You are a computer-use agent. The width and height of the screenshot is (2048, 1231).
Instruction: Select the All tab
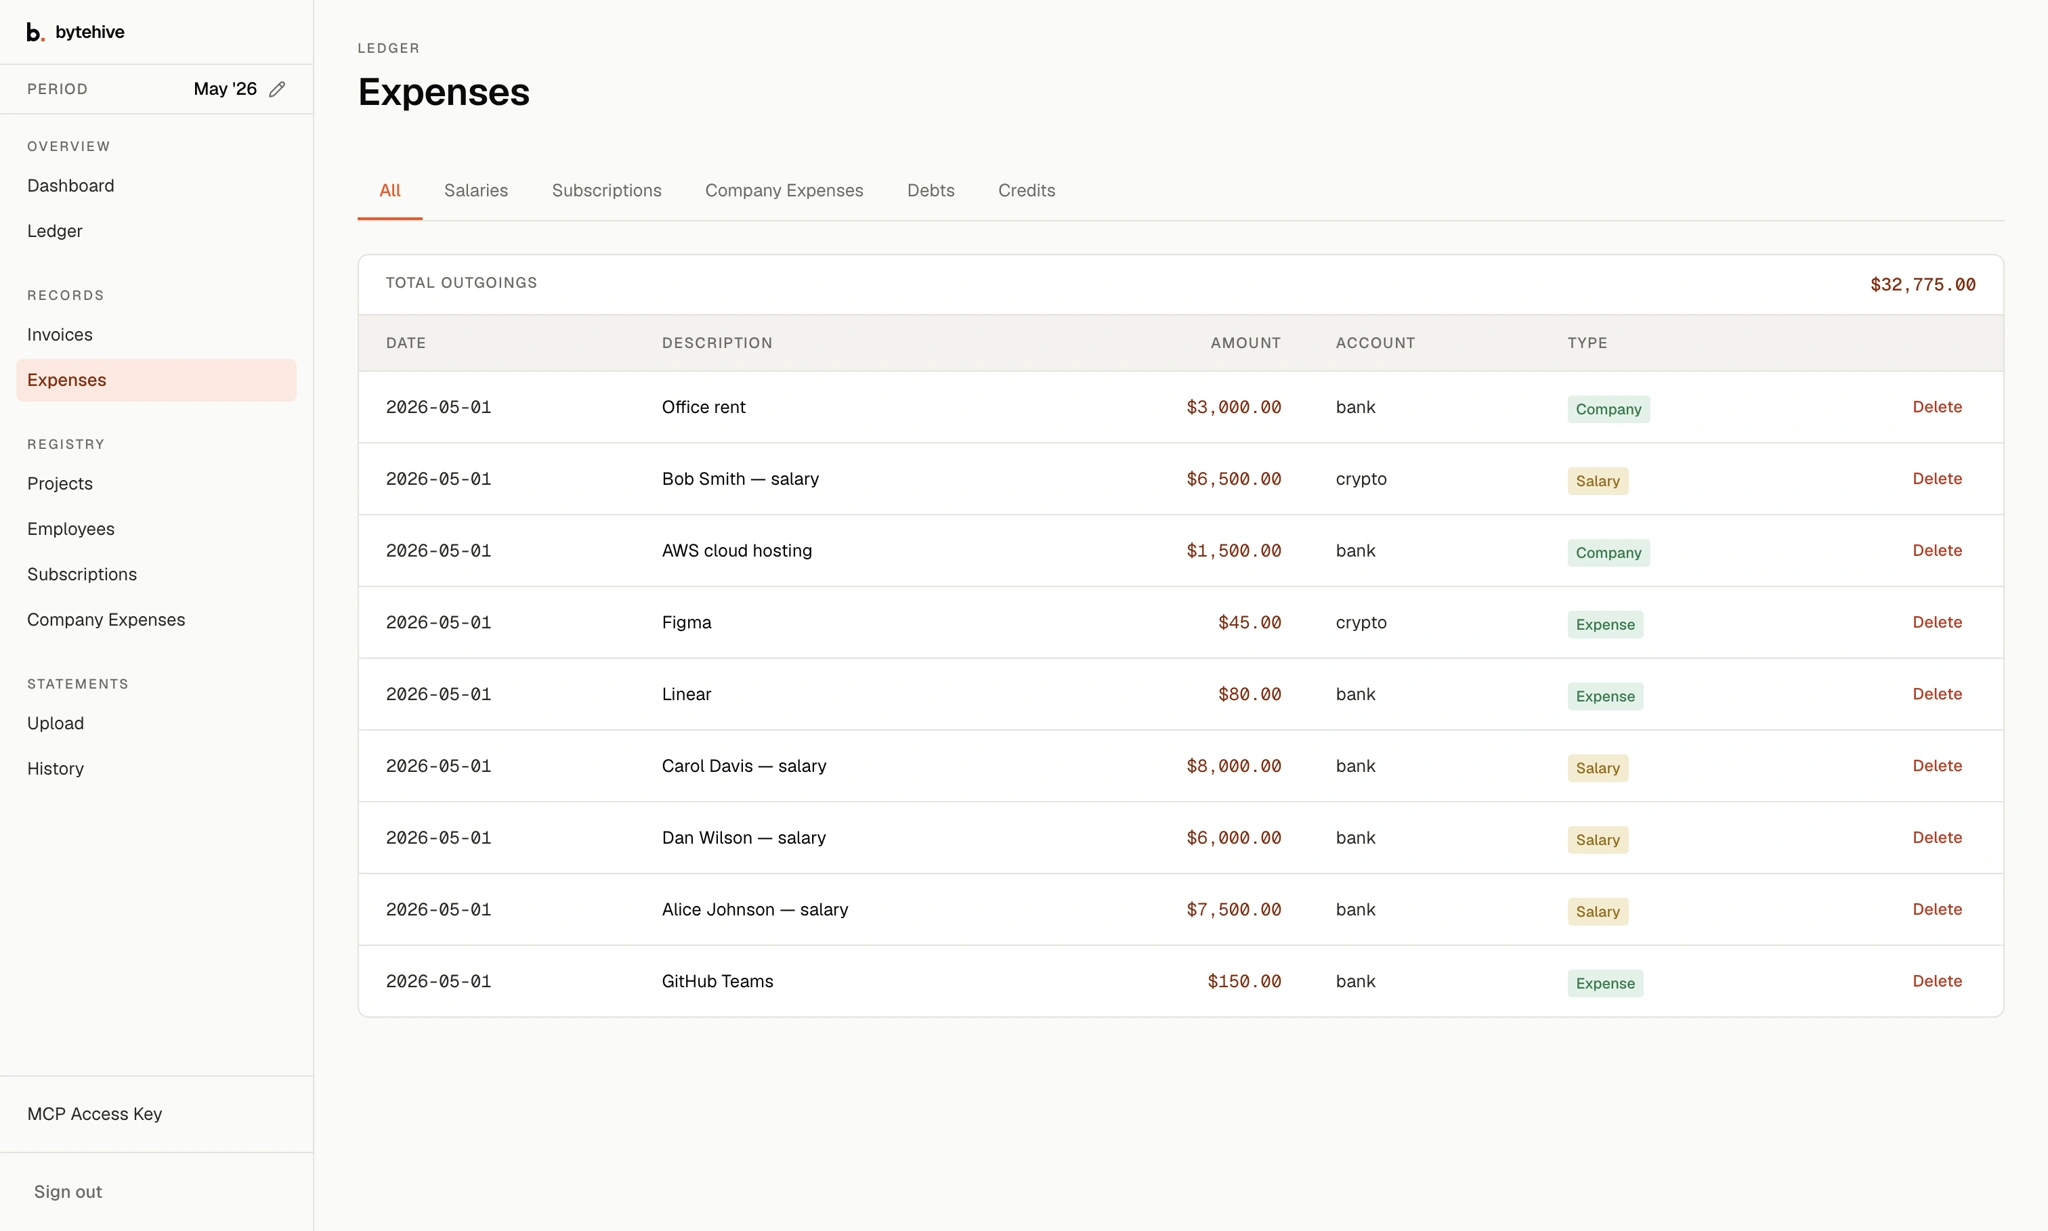coord(390,191)
